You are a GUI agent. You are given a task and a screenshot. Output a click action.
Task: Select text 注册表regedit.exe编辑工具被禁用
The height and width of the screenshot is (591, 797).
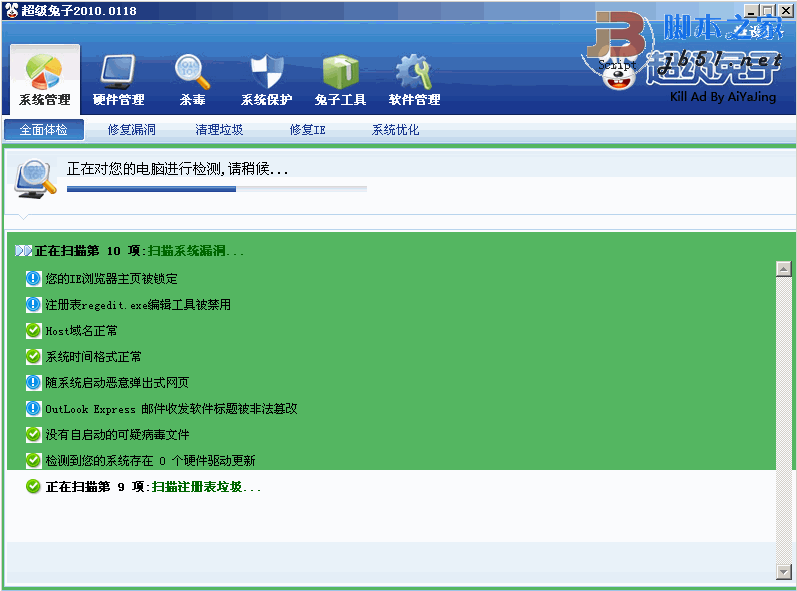tap(138, 304)
